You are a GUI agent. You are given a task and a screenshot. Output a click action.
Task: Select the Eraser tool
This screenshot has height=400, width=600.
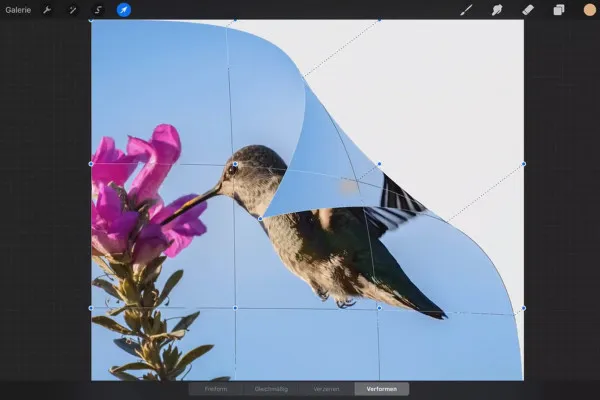pyautogui.click(x=528, y=10)
